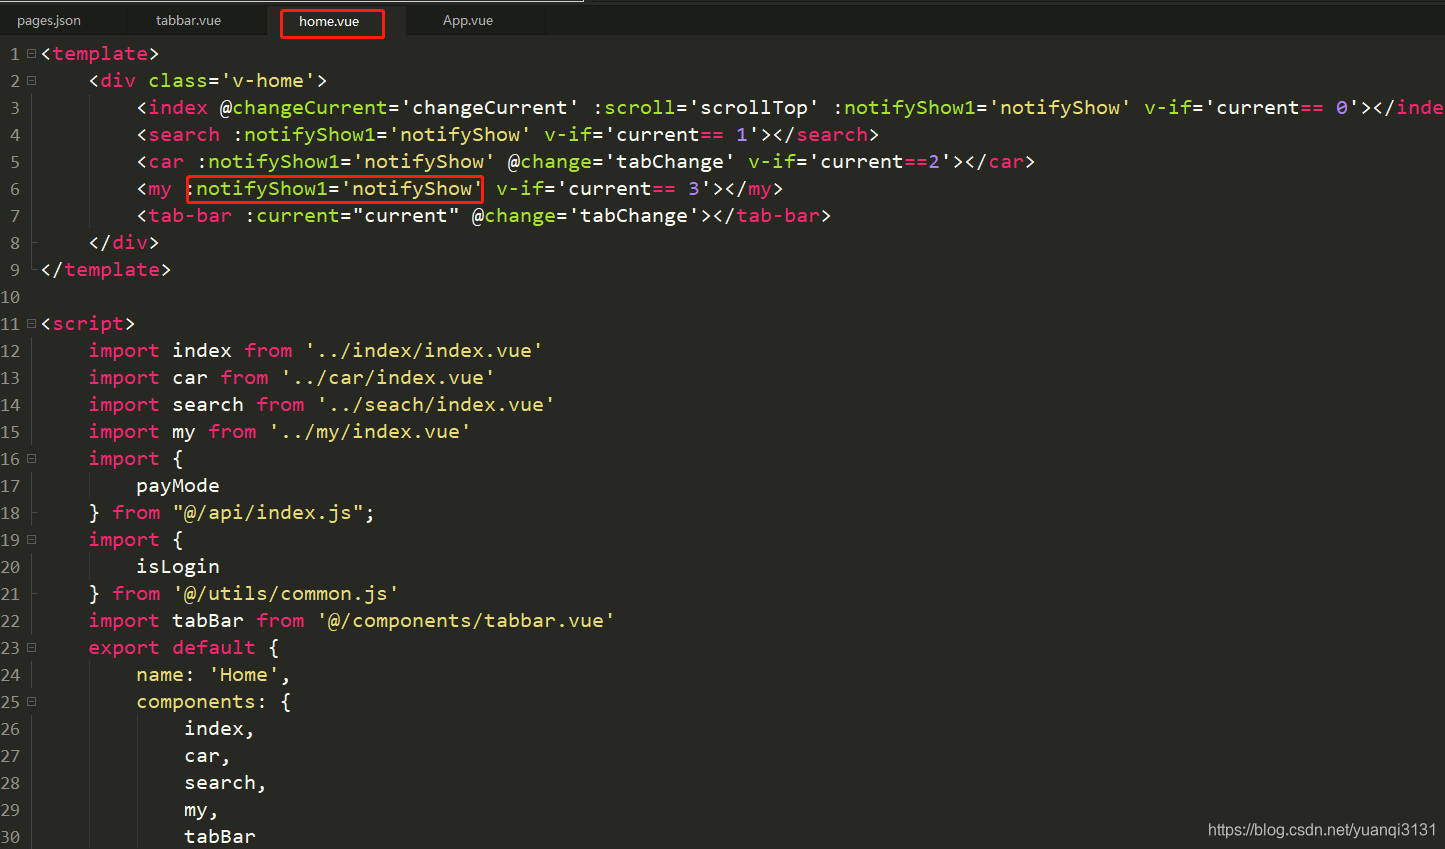Screen dimensions: 1445x849
Task: Click 'search,' entry on line 28
Action: pos(226,783)
